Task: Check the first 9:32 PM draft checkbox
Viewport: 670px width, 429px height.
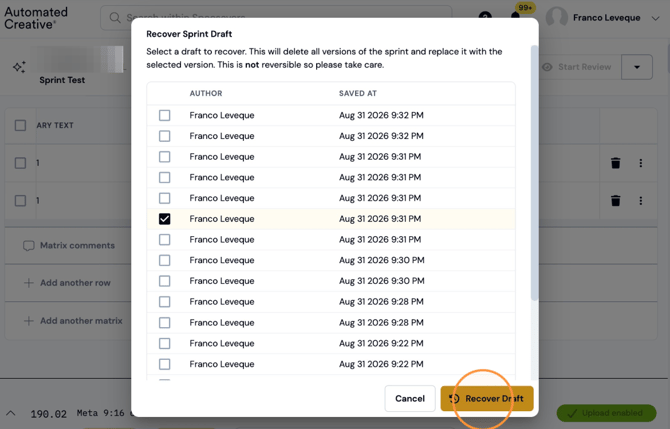Action: (x=165, y=115)
